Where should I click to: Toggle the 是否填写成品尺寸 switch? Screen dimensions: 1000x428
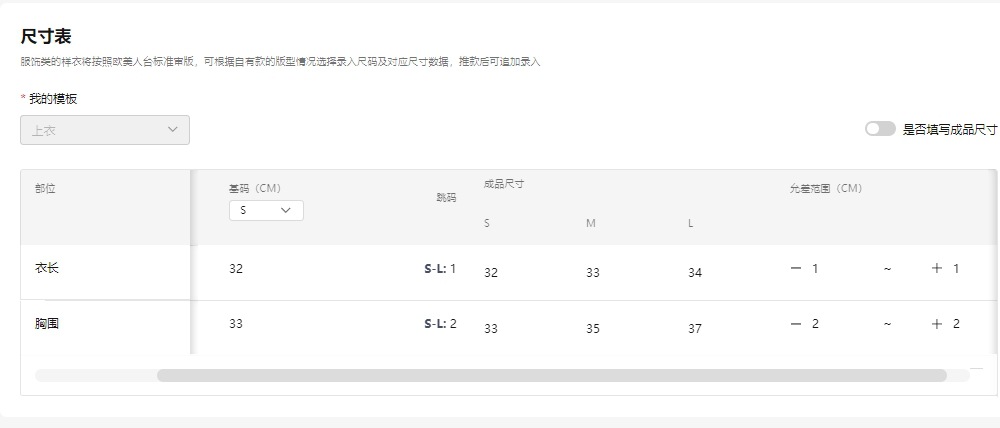880,129
